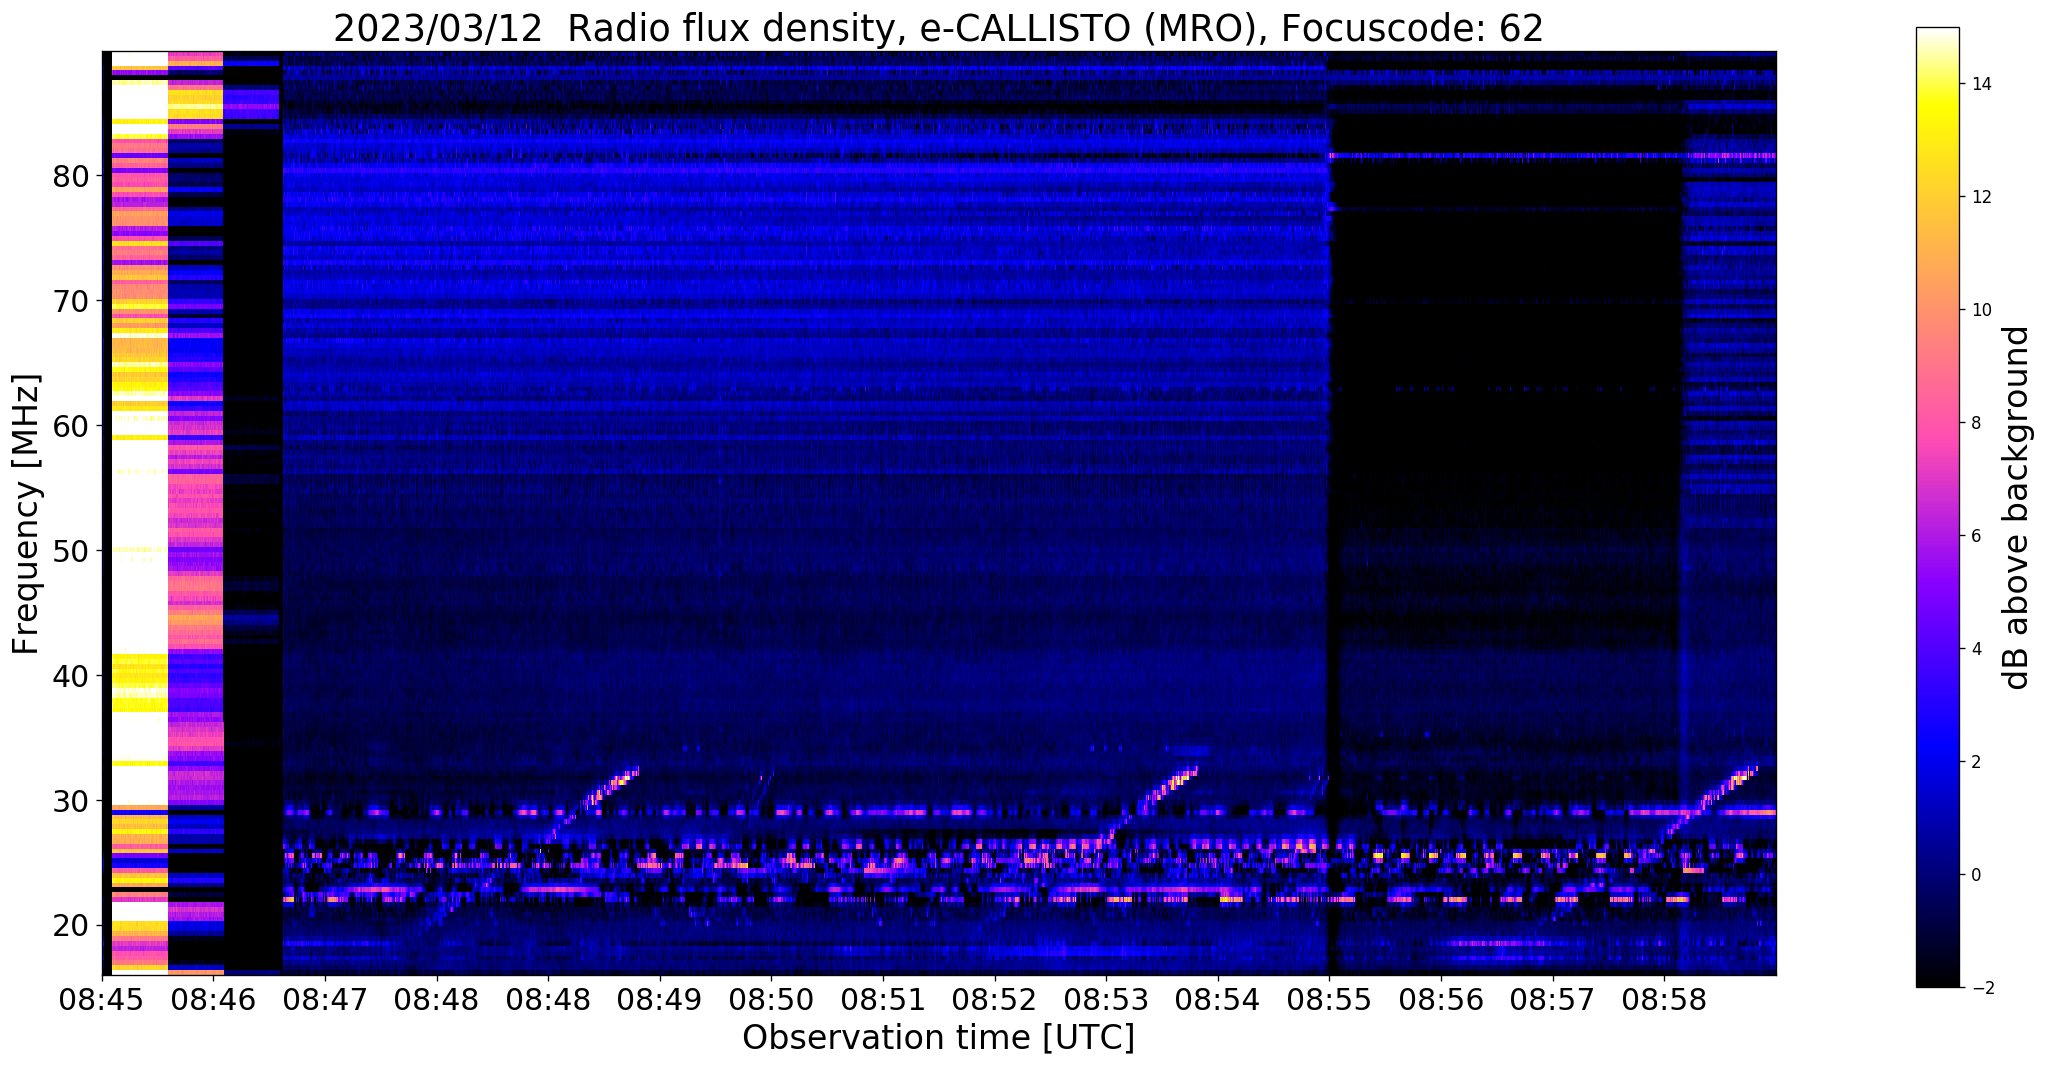Click the 'Observation time [UTC]' x-axis label
2047x1067 pixels.
click(x=939, y=1038)
